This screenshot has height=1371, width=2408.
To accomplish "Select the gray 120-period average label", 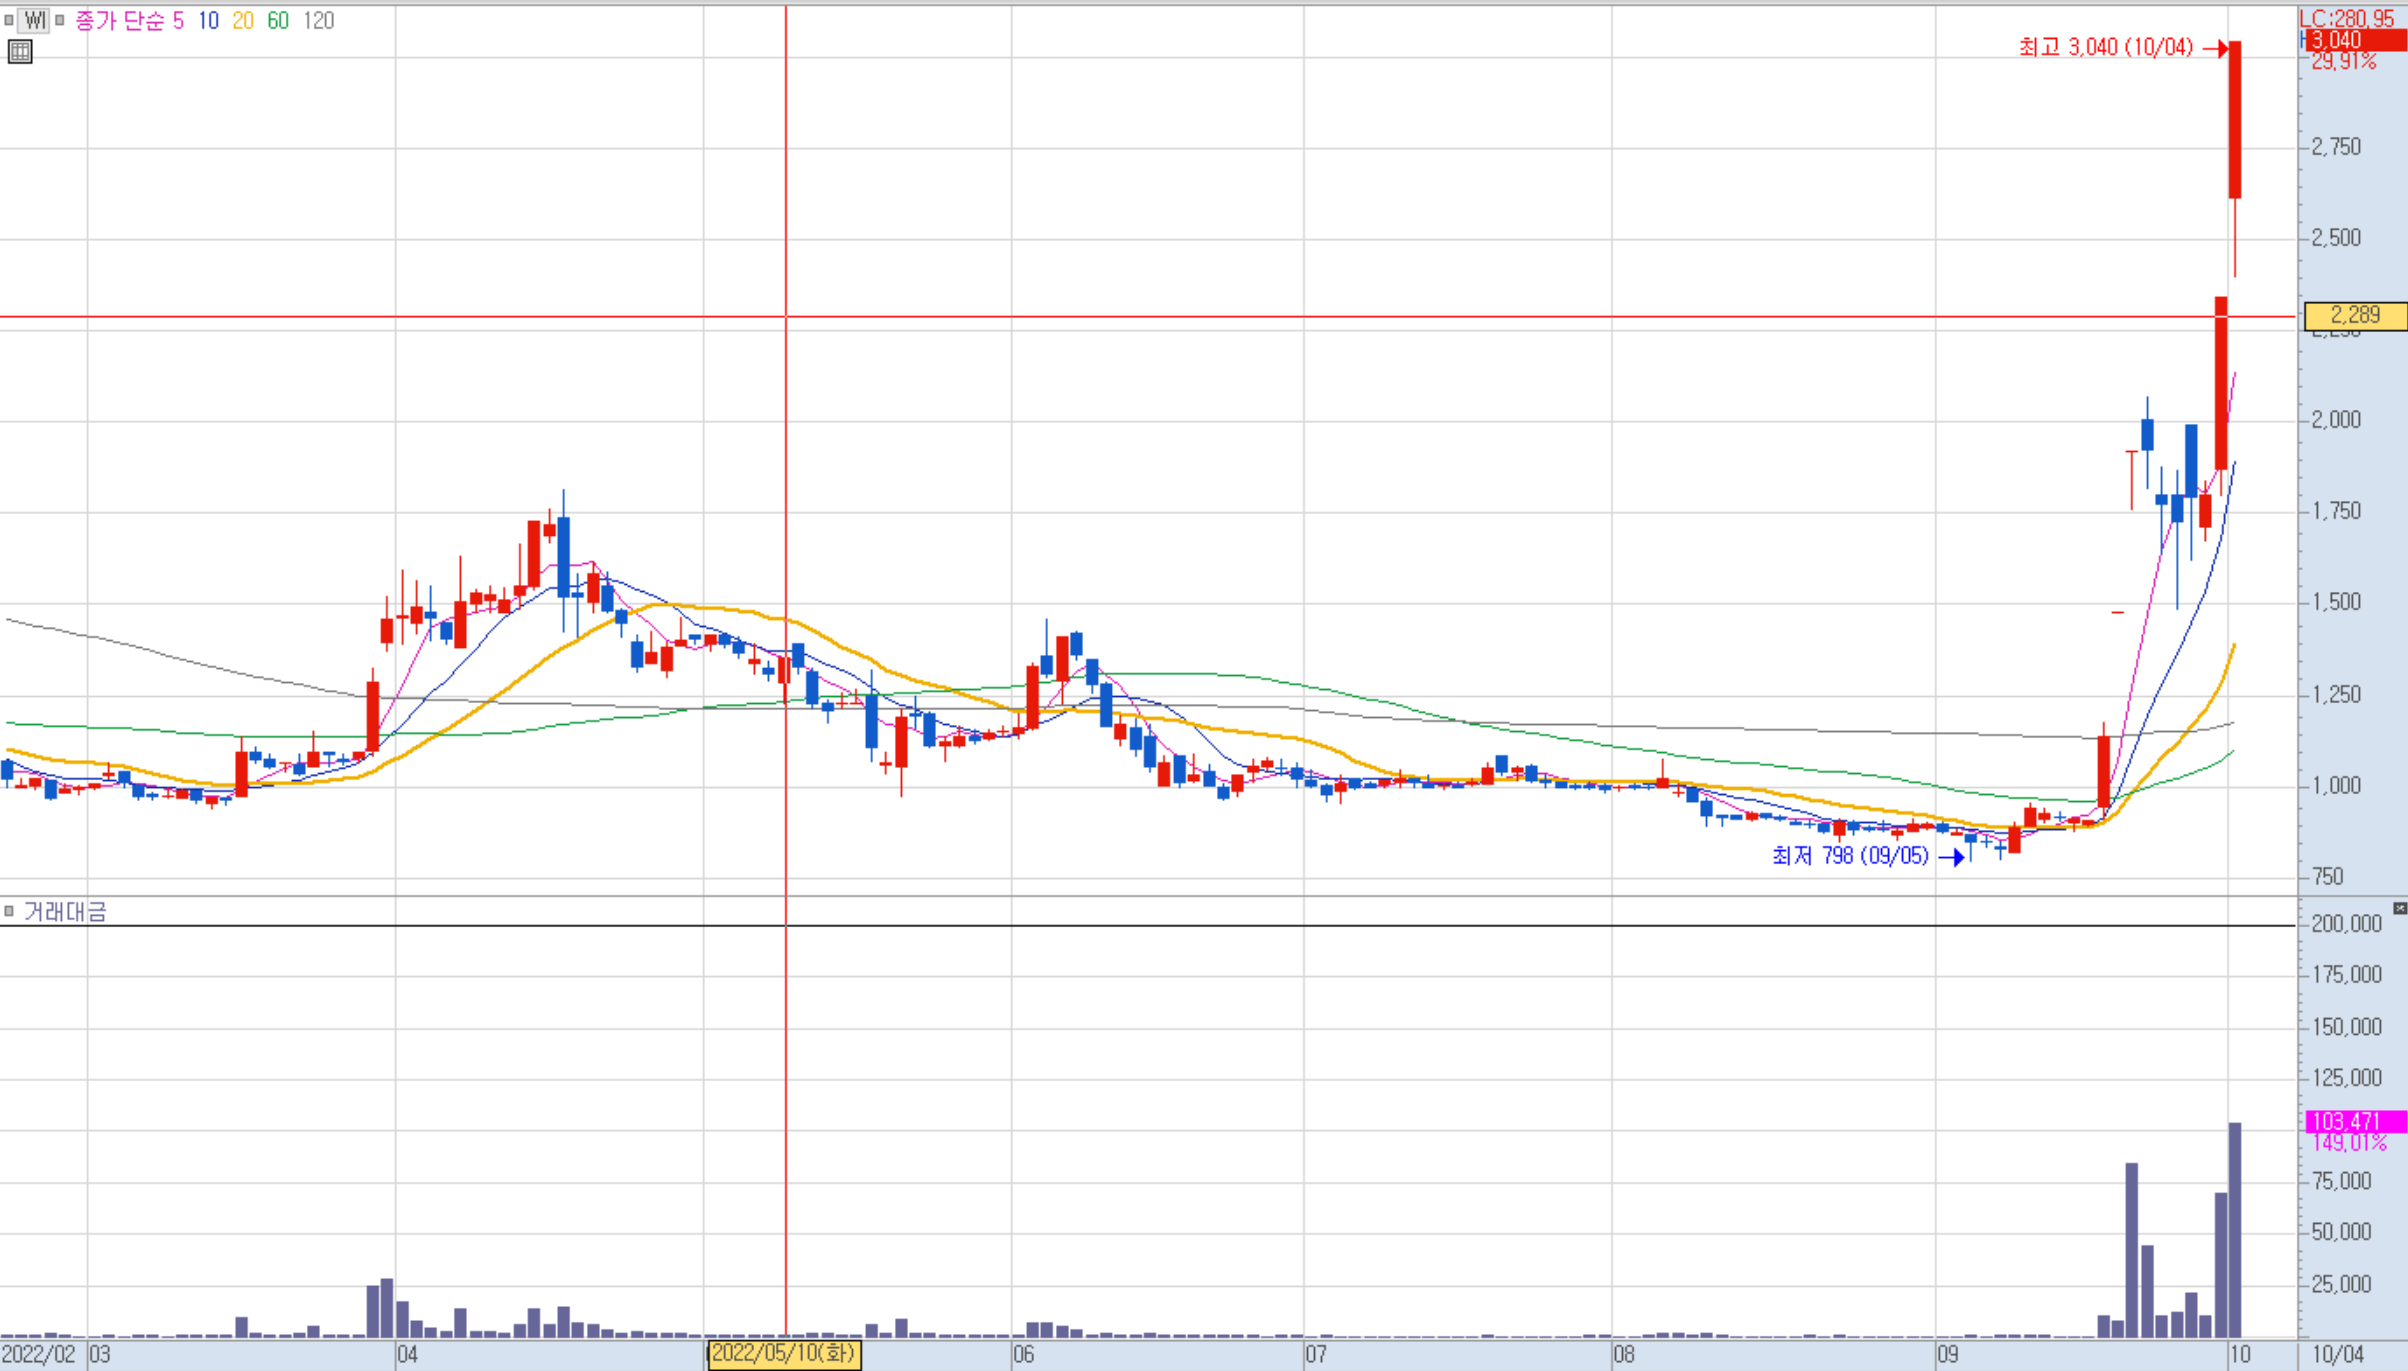I will (318, 20).
